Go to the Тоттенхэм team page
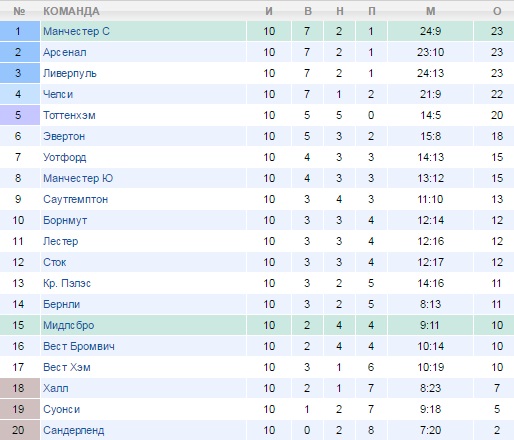 point(69,115)
